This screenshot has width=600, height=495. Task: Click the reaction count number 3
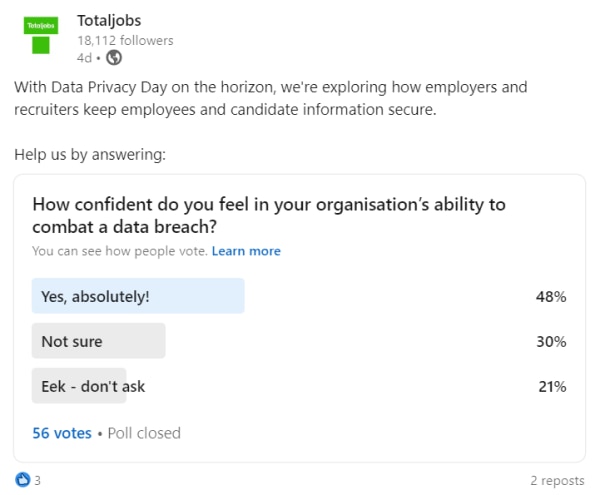[x=38, y=480]
